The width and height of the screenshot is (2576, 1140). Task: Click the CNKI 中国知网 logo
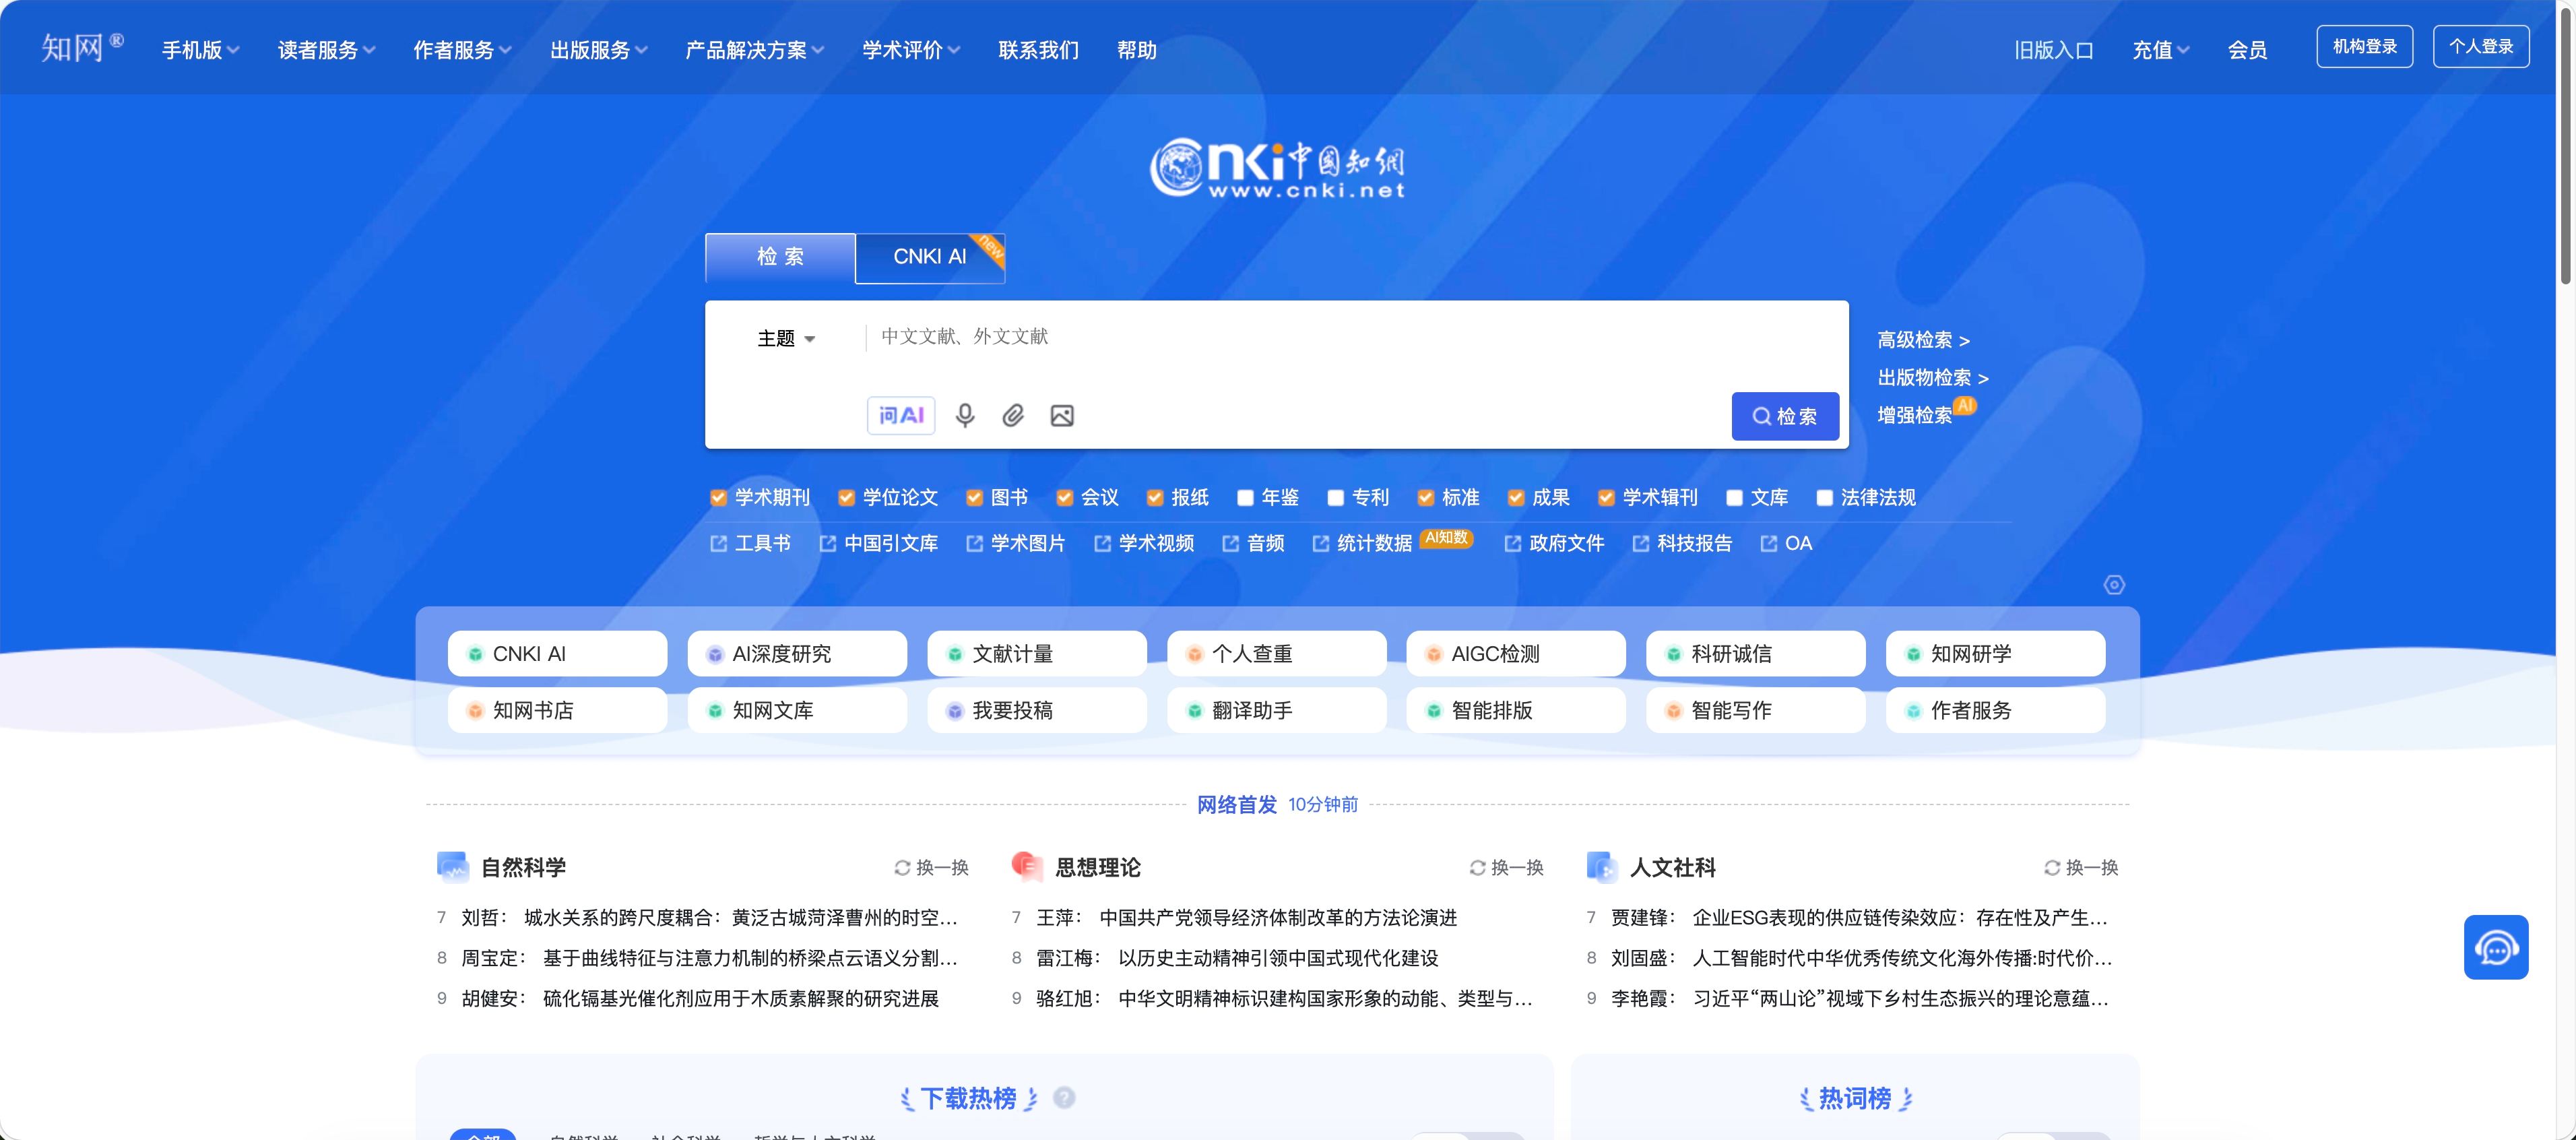[1278, 168]
